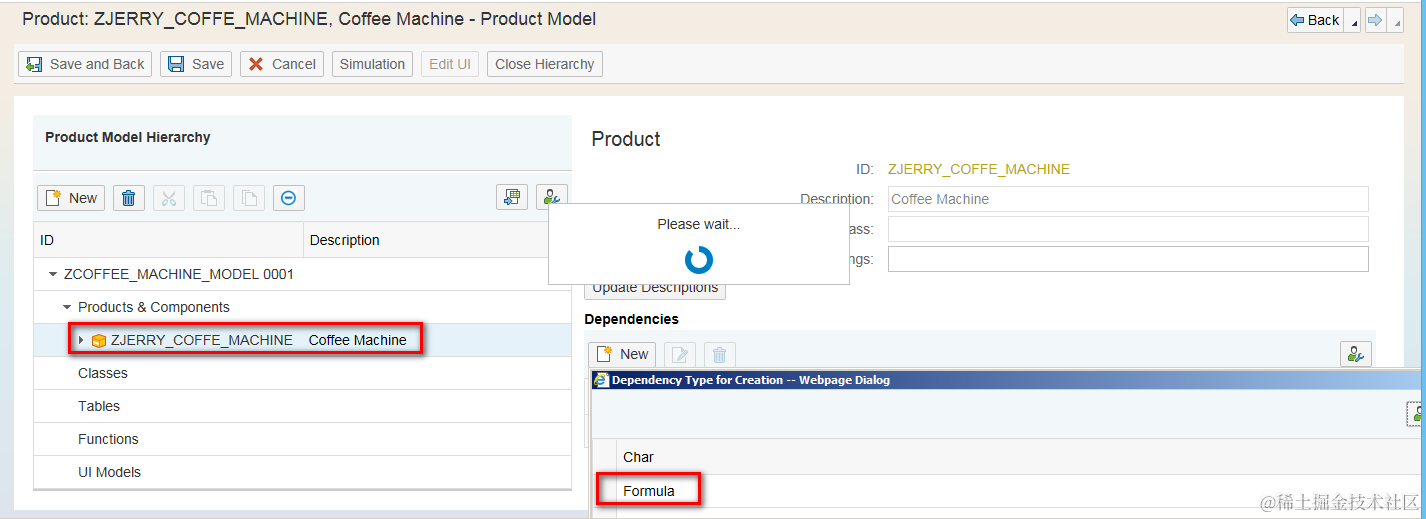Select the UI Models item in hierarchy
Screen dimensions: 1426x519
109,472
